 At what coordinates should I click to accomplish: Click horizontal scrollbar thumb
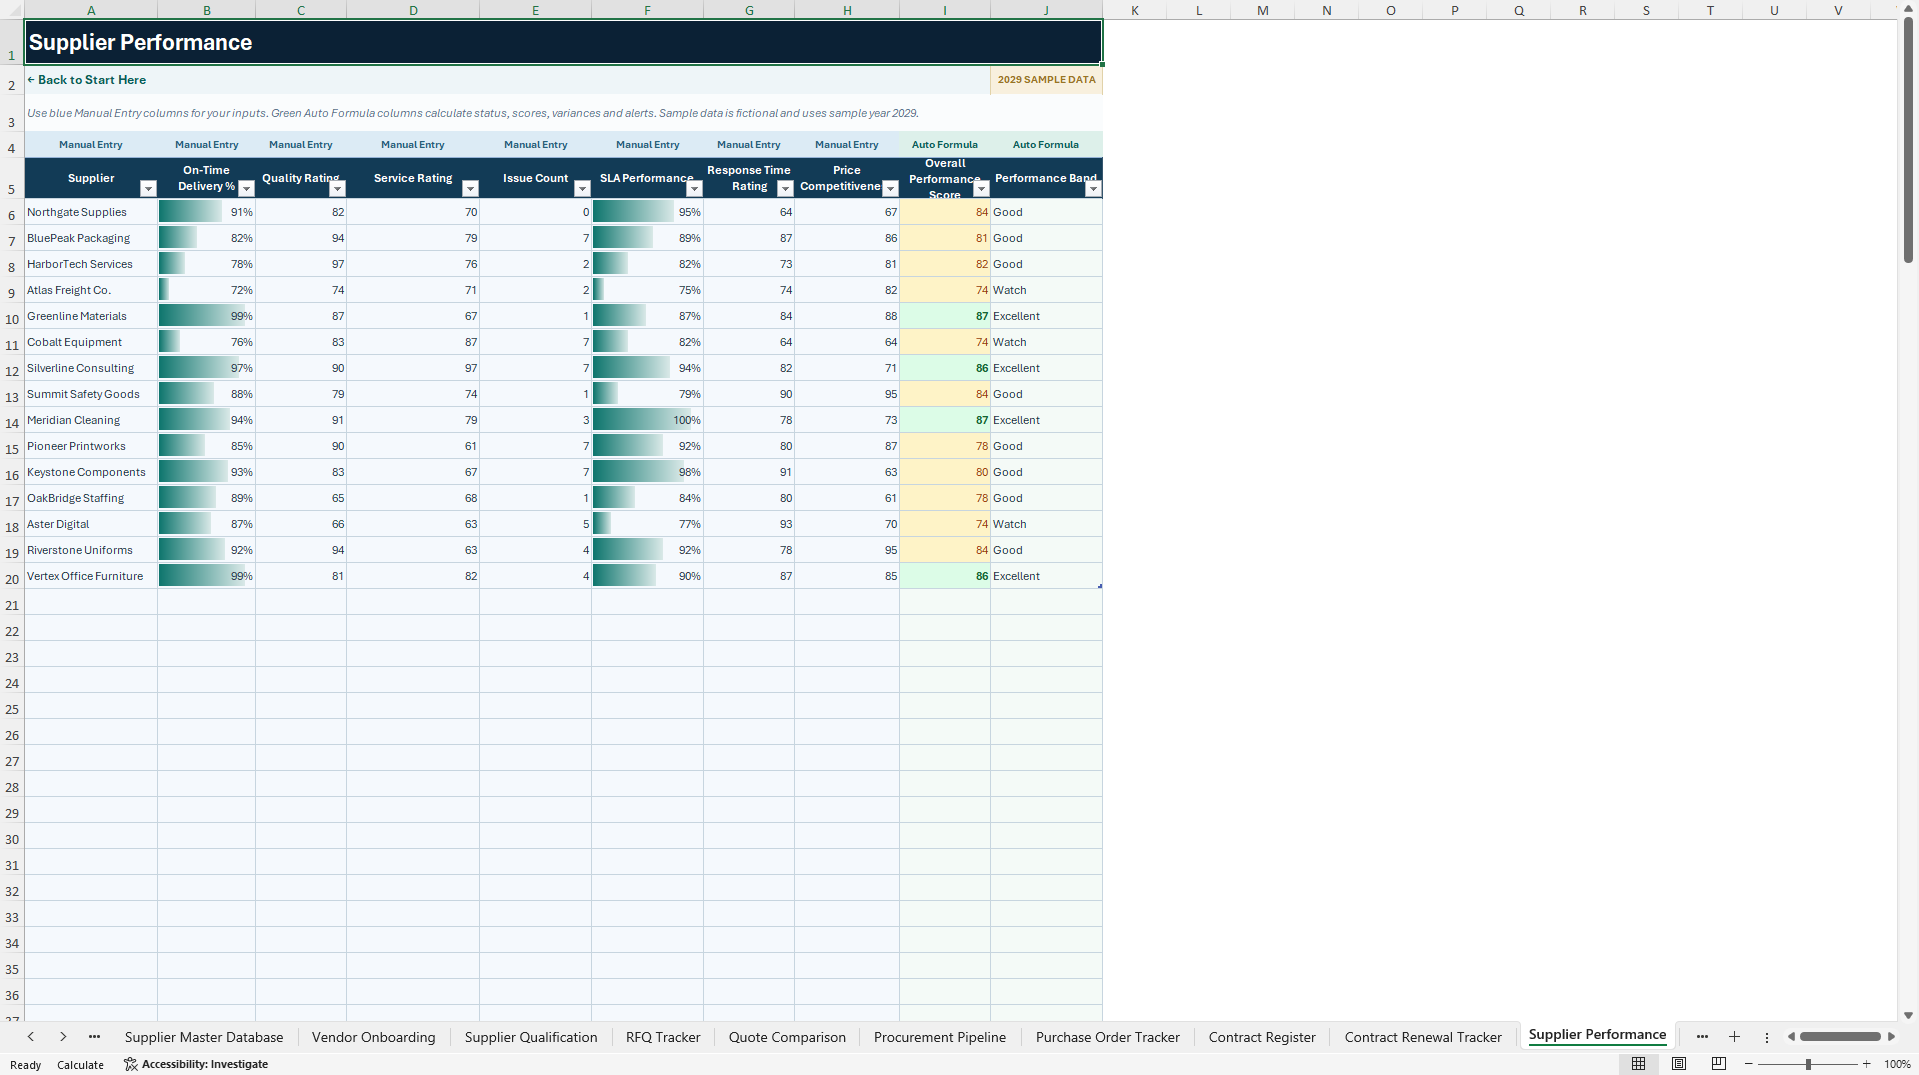(x=1840, y=1037)
